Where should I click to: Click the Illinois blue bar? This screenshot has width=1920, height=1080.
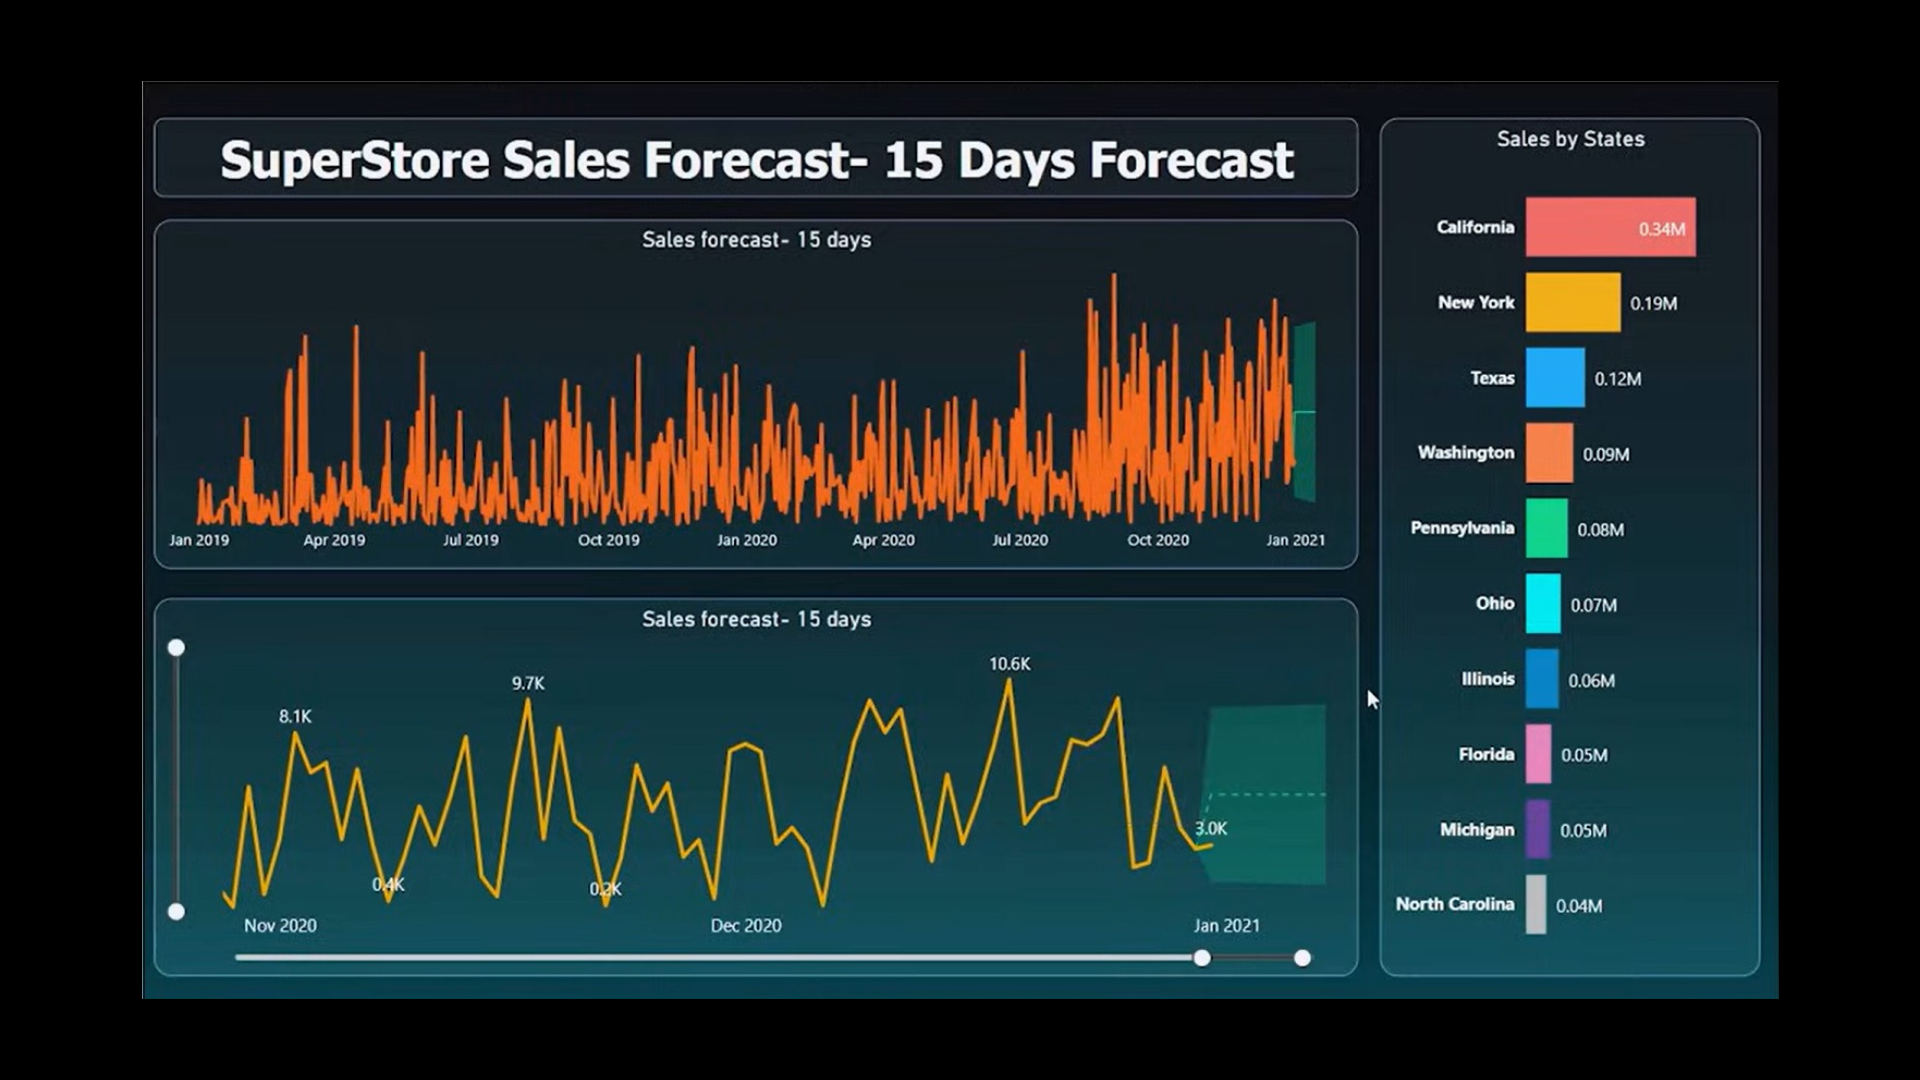point(1542,679)
